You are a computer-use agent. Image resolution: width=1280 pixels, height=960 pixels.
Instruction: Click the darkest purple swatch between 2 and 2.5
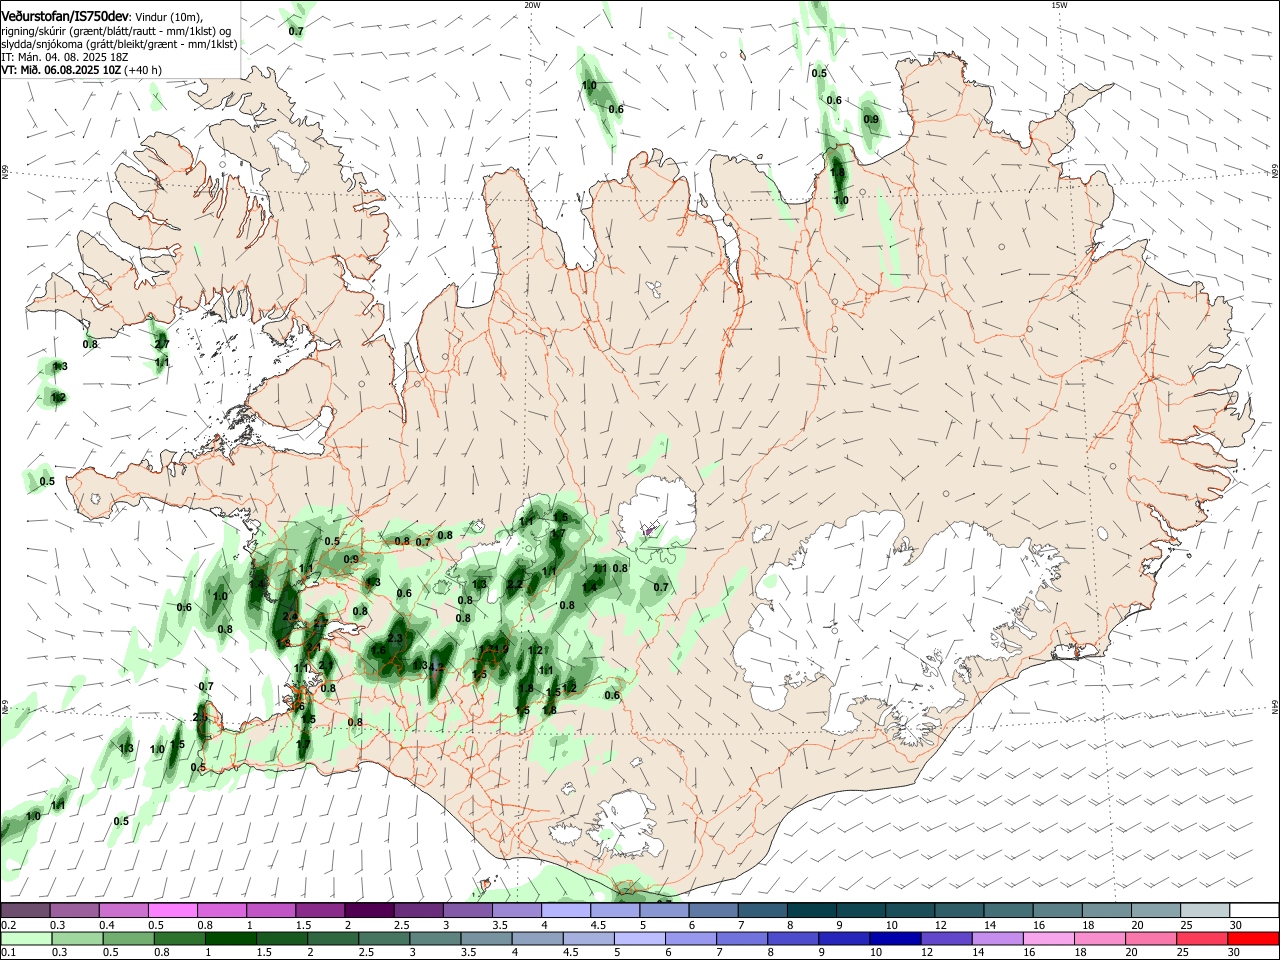click(x=369, y=910)
